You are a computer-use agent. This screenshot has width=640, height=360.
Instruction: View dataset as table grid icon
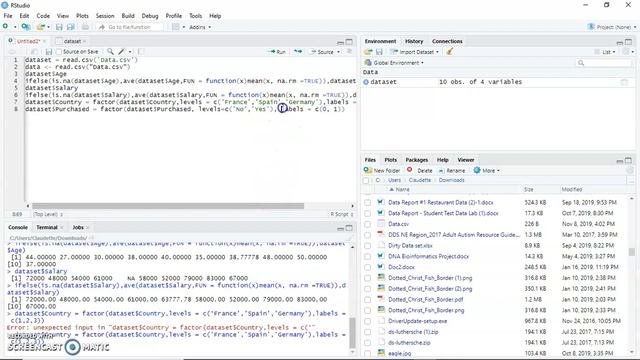(x=624, y=82)
